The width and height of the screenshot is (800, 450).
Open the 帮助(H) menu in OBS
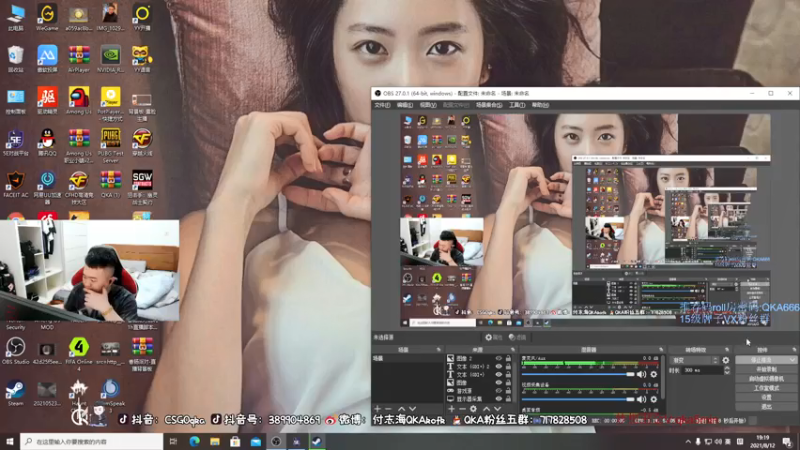[x=540, y=105]
